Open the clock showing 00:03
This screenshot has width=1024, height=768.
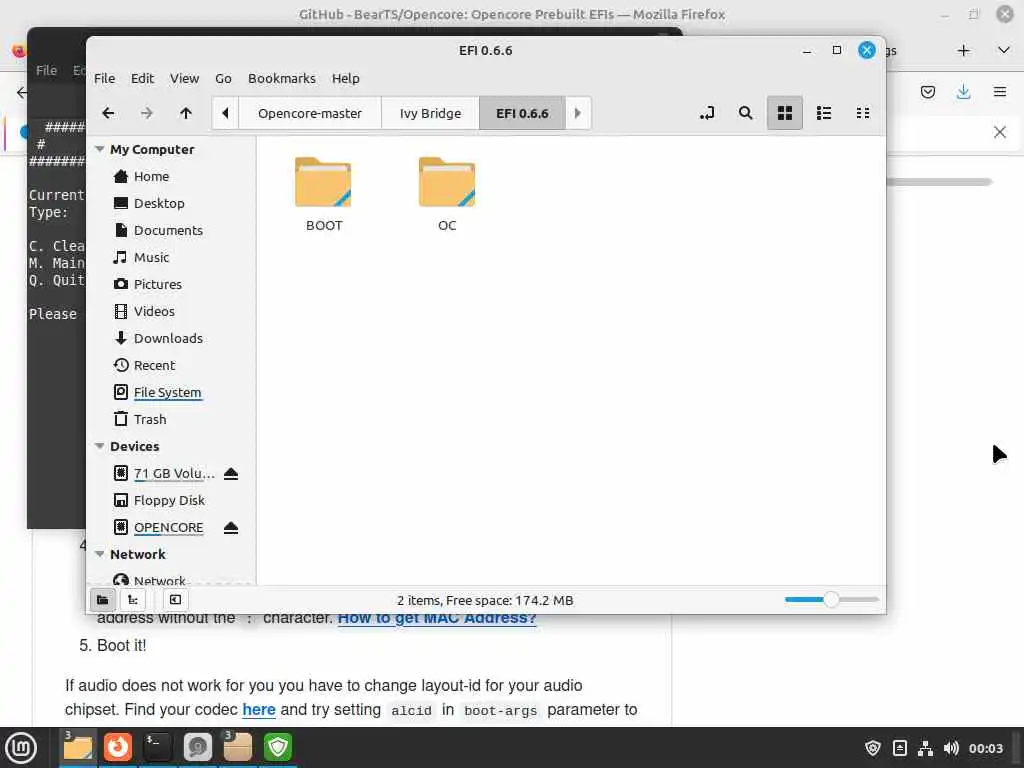[985, 748]
